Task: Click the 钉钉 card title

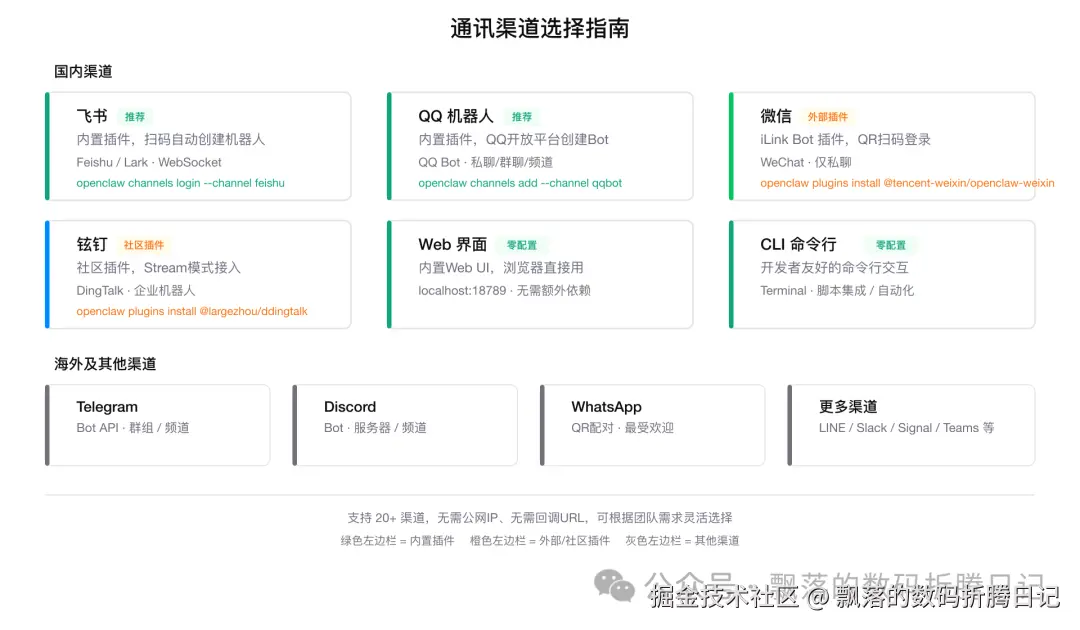Action: 92,244
